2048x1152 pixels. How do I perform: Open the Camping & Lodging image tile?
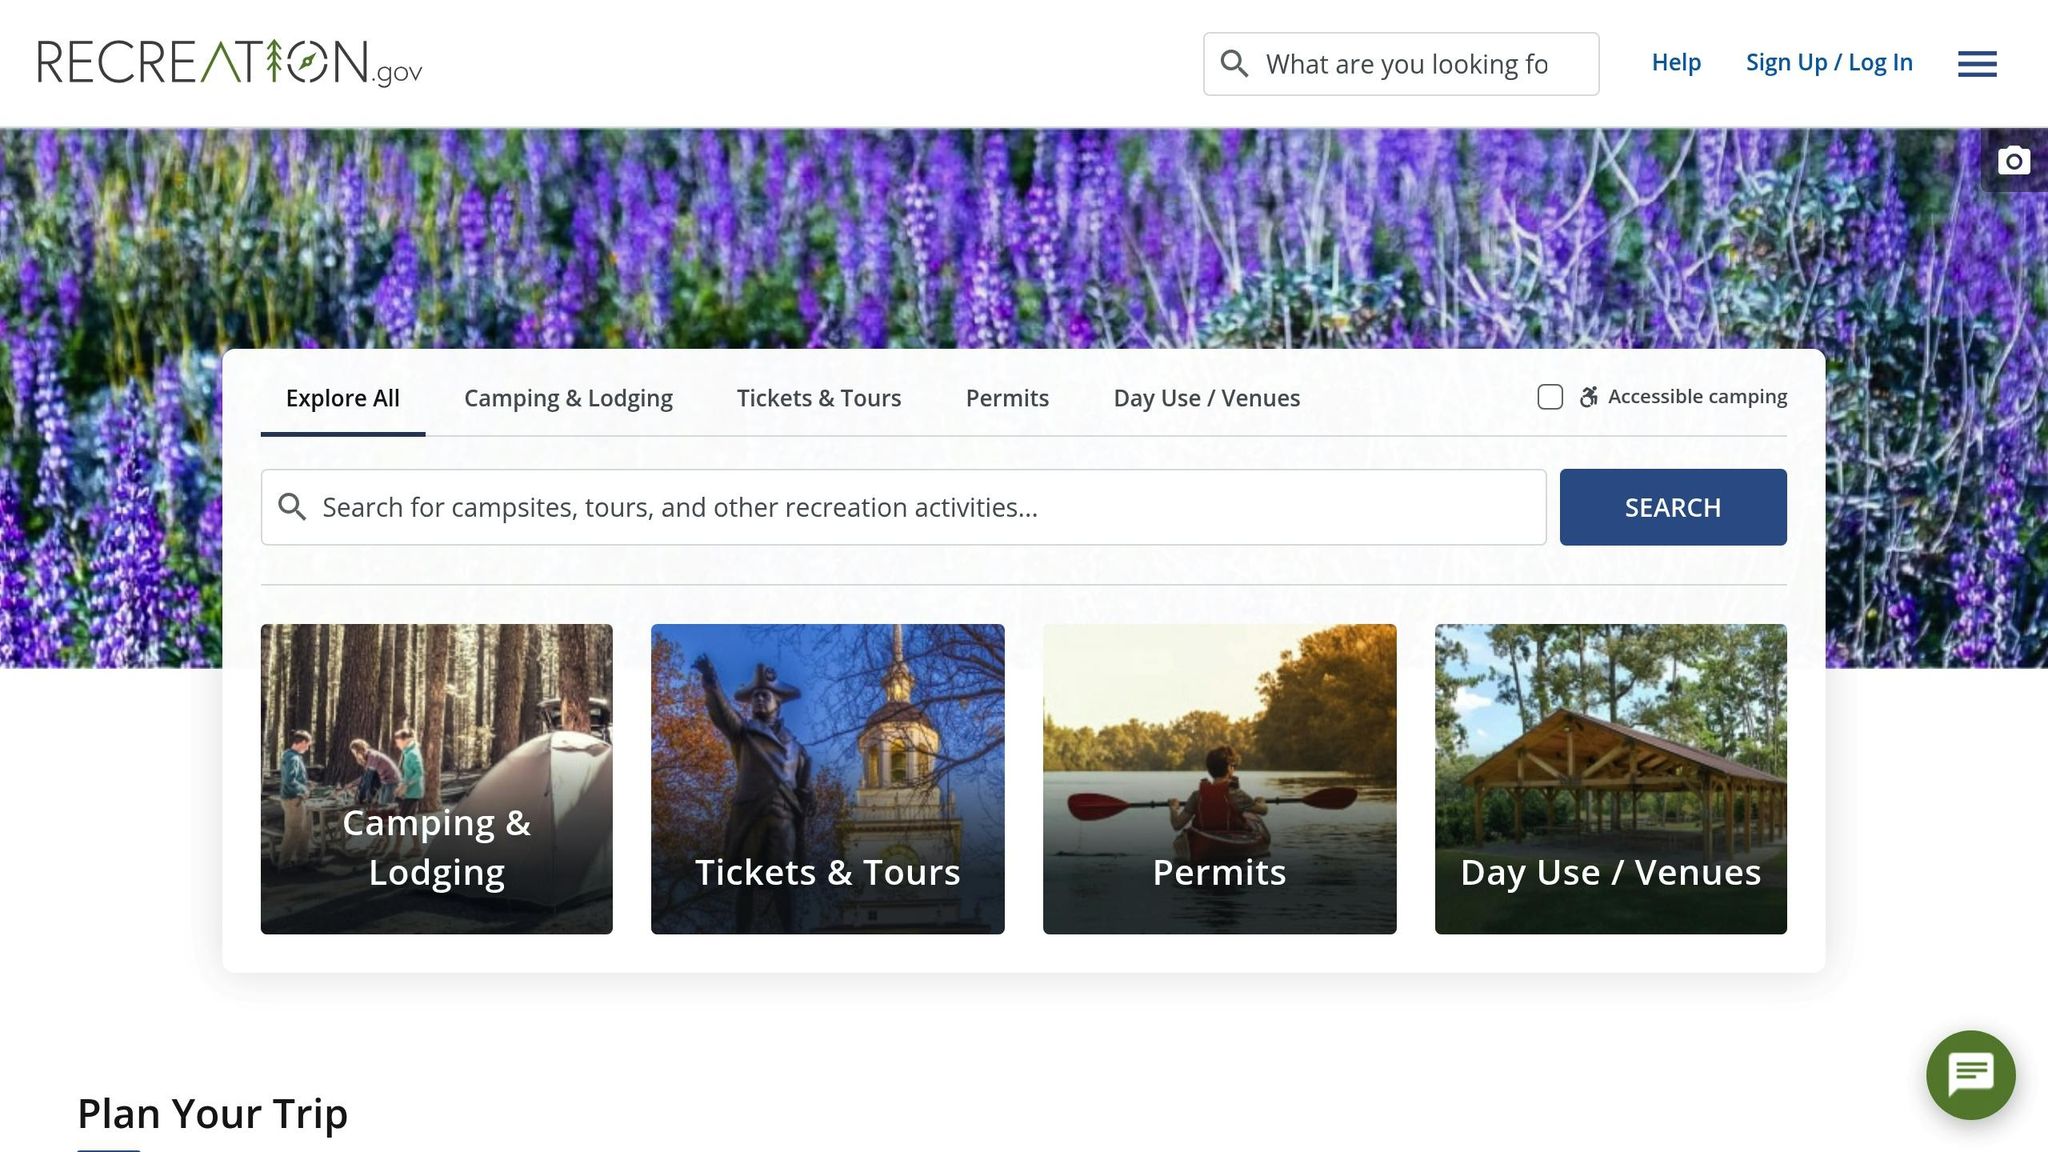click(x=437, y=779)
